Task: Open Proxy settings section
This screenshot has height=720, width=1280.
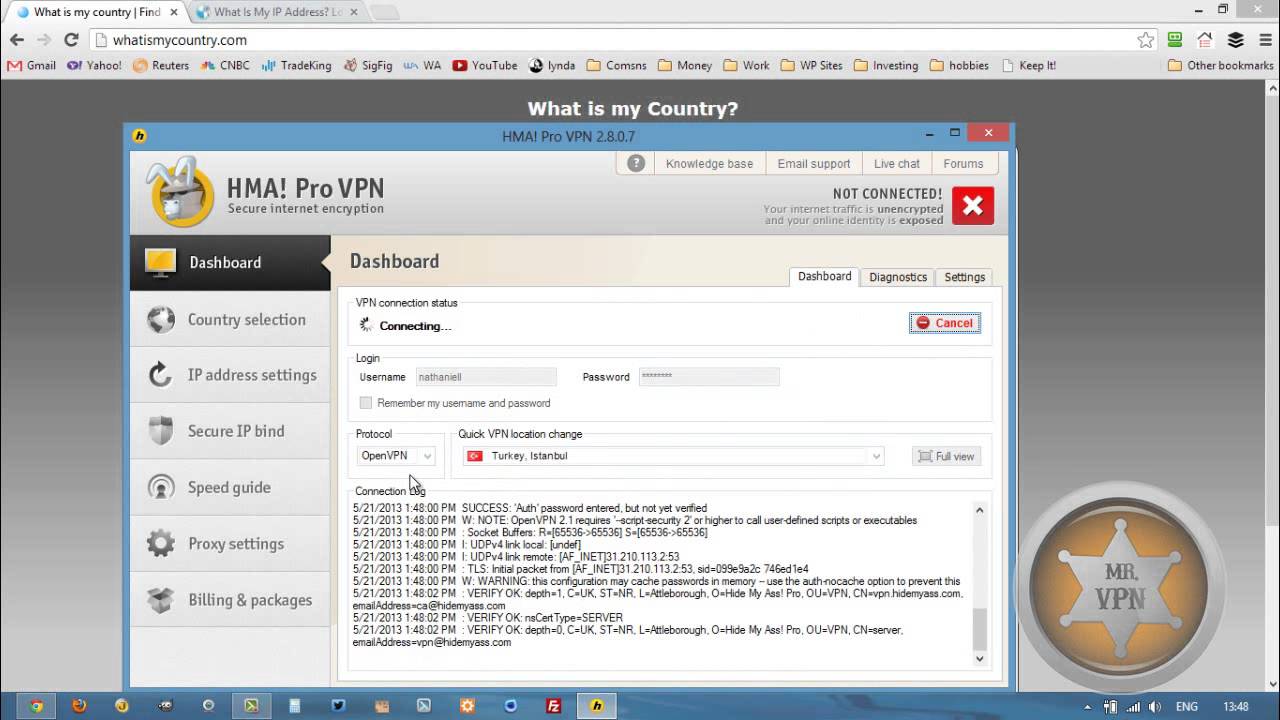Action: (230, 544)
